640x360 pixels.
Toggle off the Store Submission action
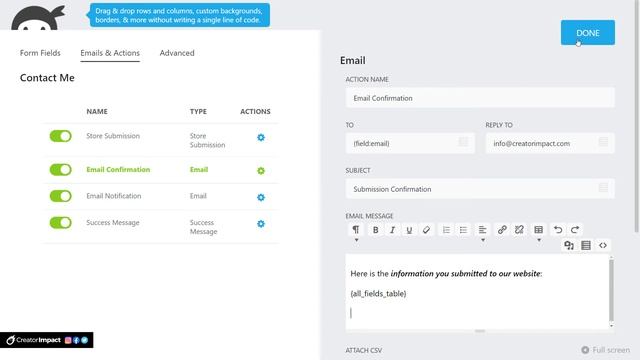[x=60, y=136]
